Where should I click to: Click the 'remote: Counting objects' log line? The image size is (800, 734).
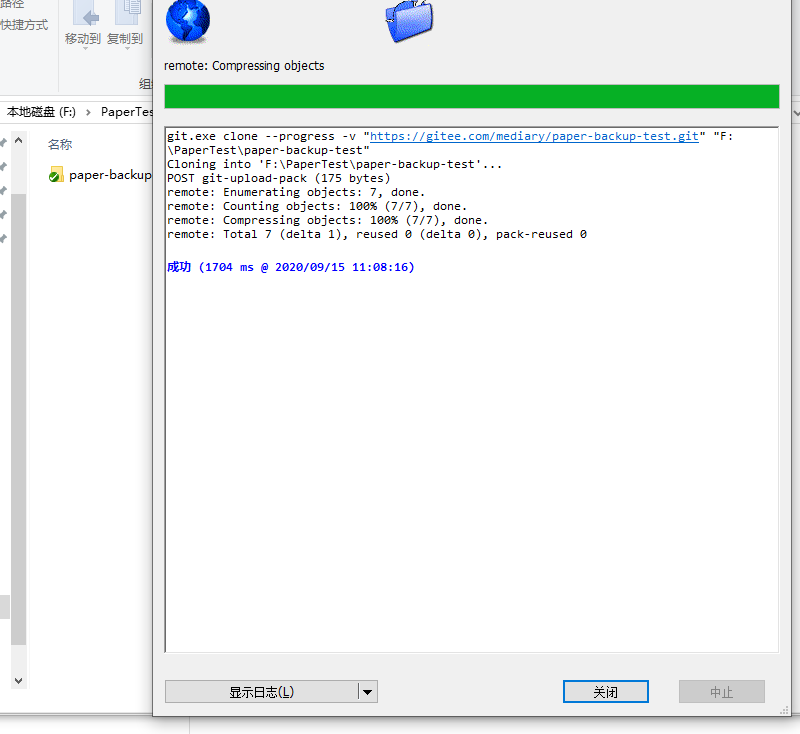point(317,206)
